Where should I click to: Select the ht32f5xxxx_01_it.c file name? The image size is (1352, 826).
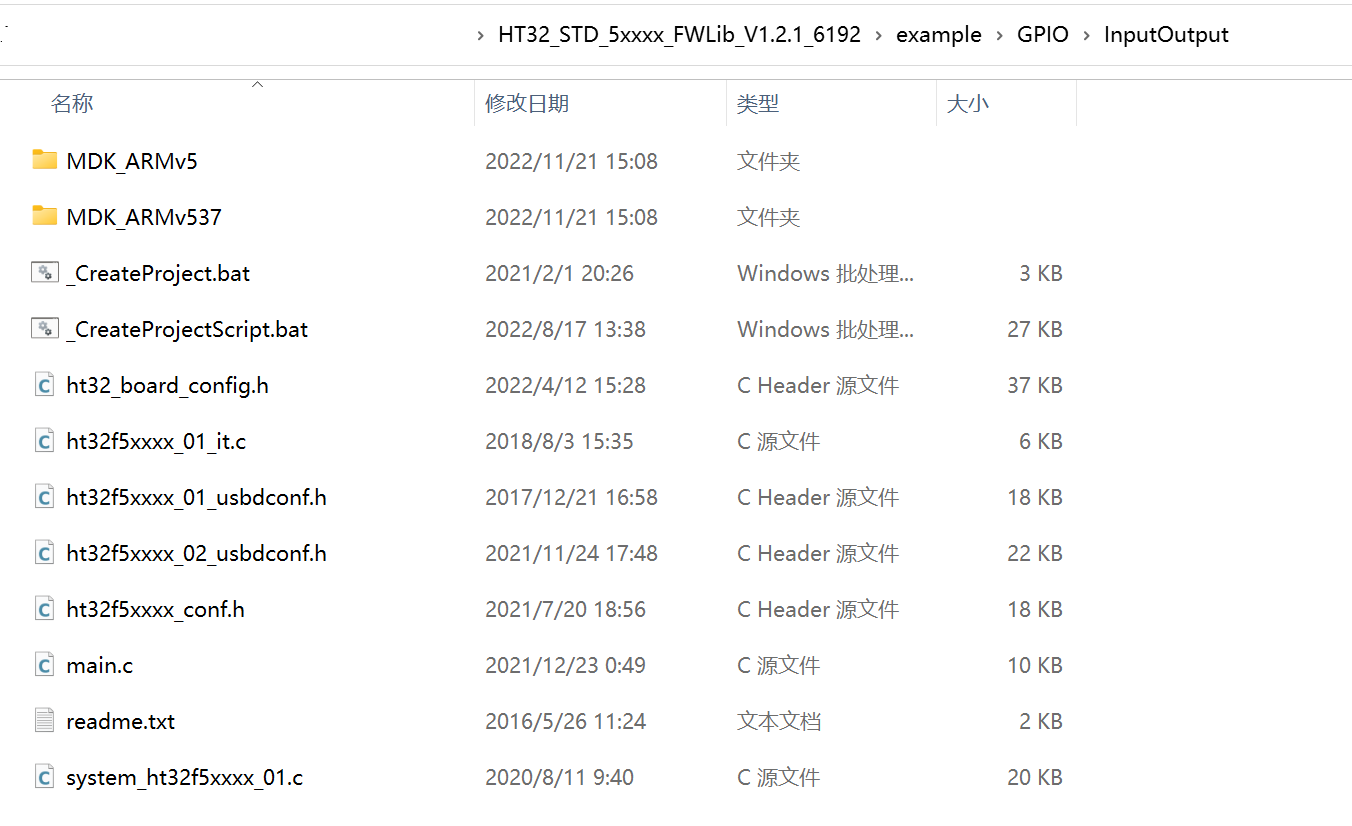coord(156,441)
